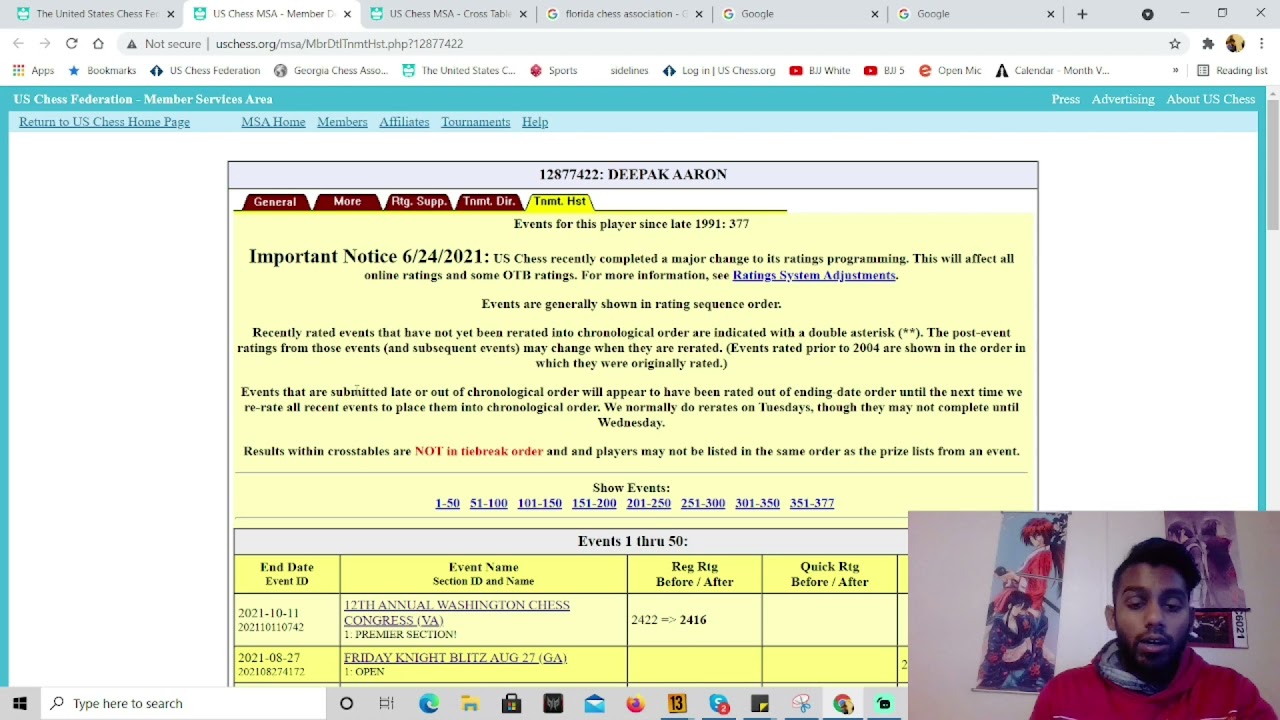Switch to Chrome on the taskbar

click(x=843, y=703)
